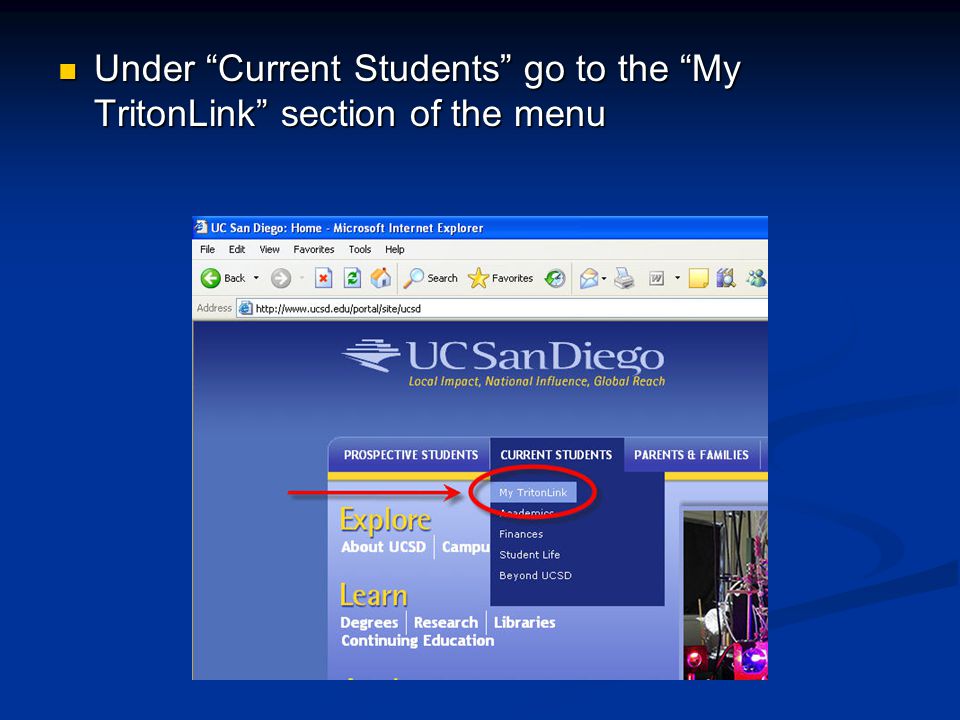
Task: Click Beyond UCSD in the menu
Action: tap(536, 576)
